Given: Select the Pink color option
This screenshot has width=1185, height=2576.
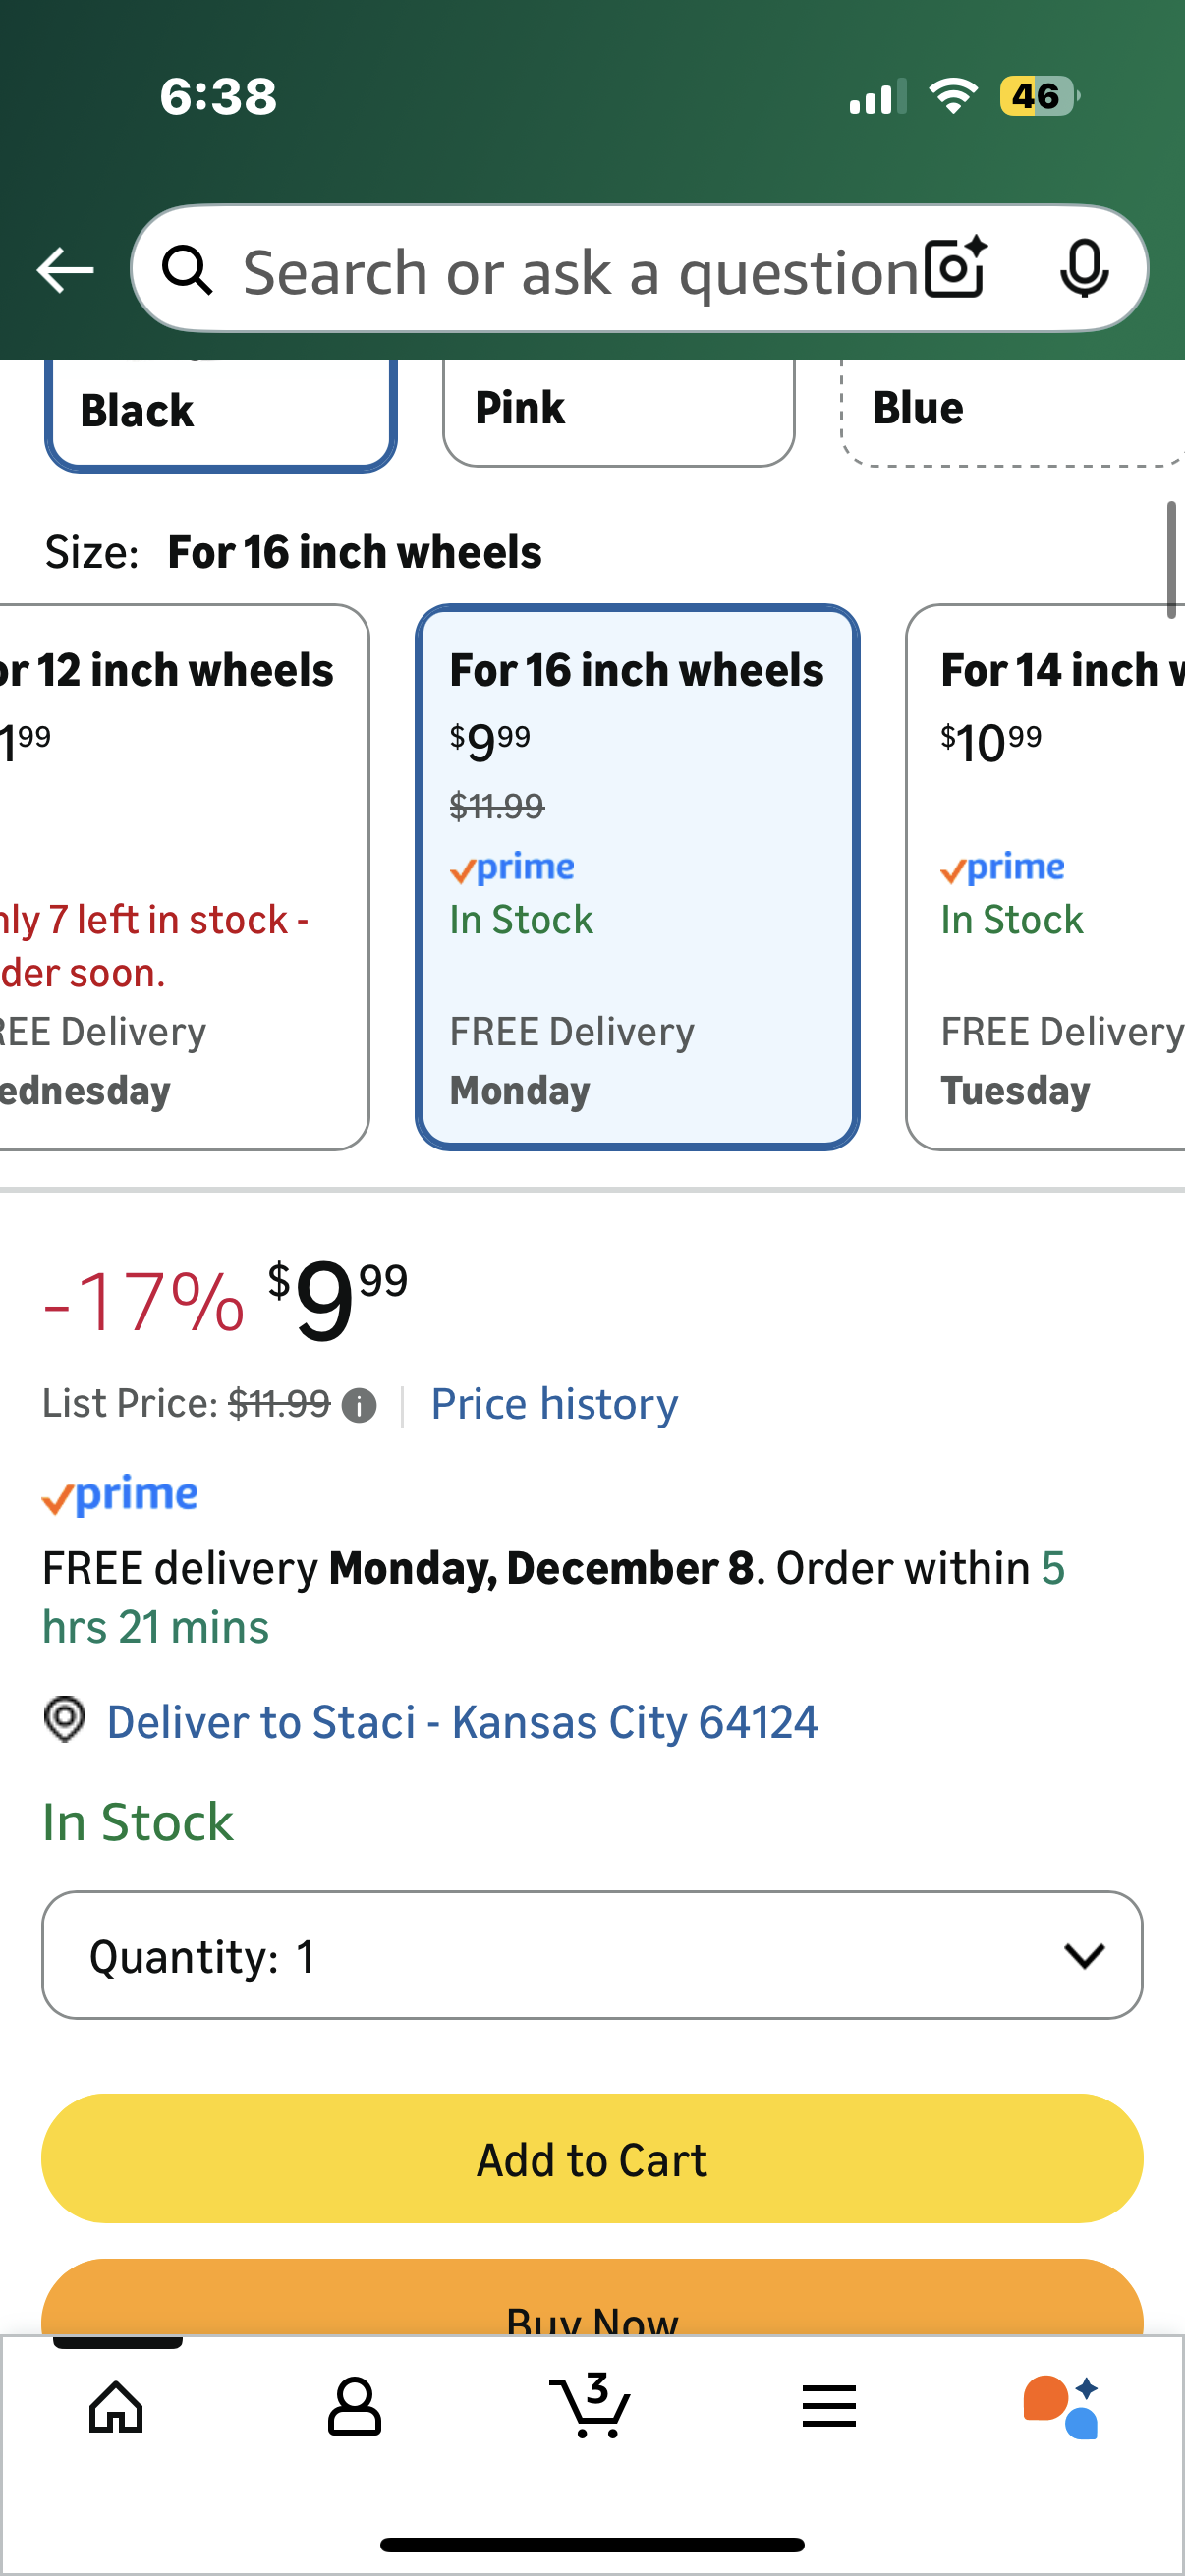Looking at the screenshot, I should point(618,410).
